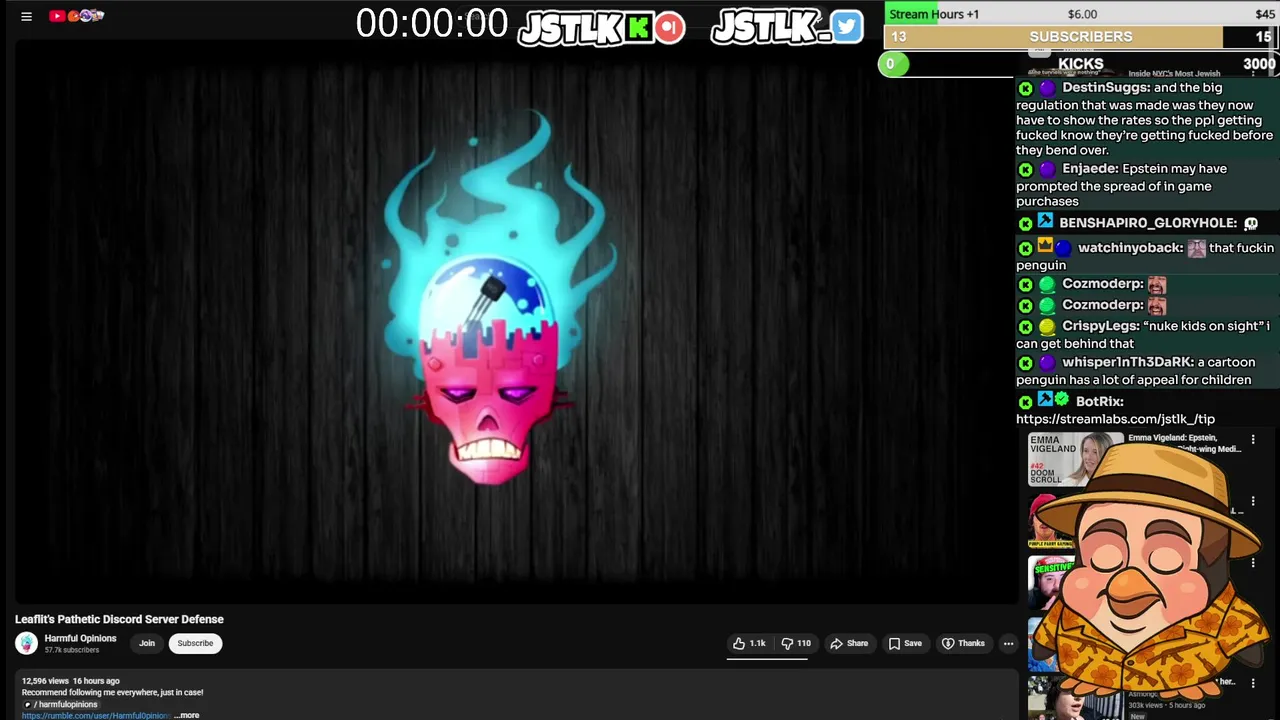Open the streamlabs.com/jstlk_/tip link
Screen dimensions: 1280x720
click(1115, 419)
